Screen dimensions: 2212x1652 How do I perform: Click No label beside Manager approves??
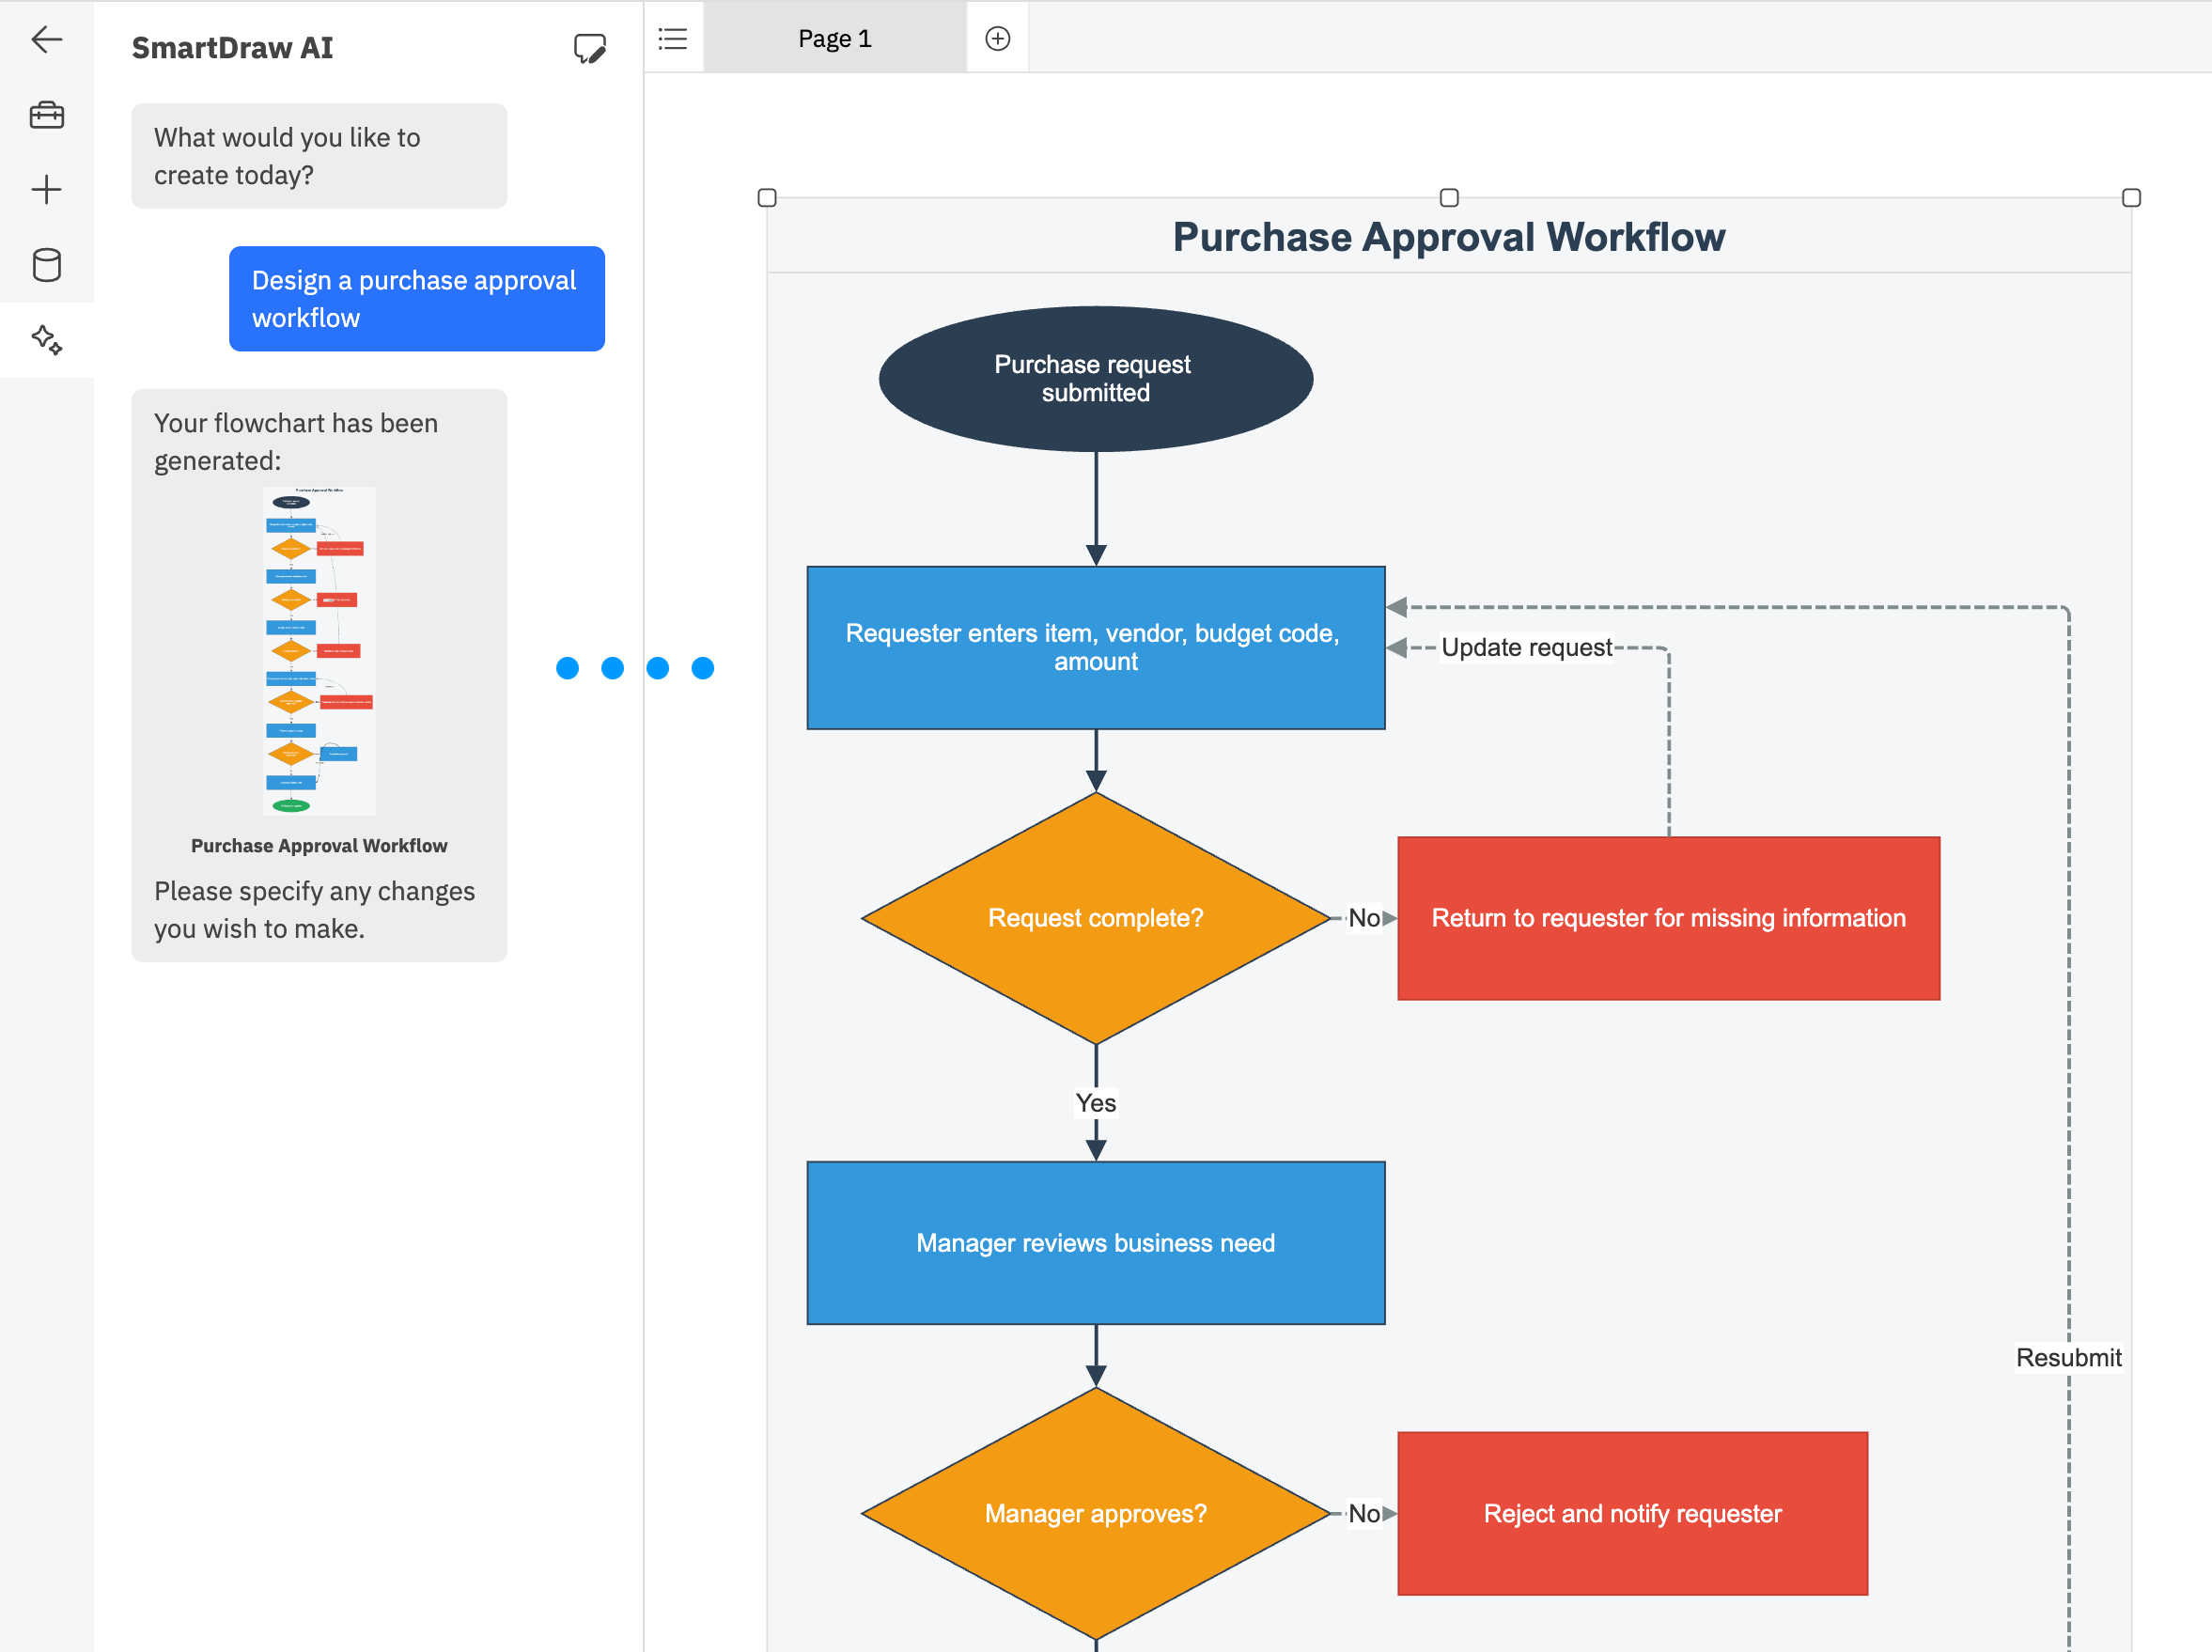coord(1364,1513)
